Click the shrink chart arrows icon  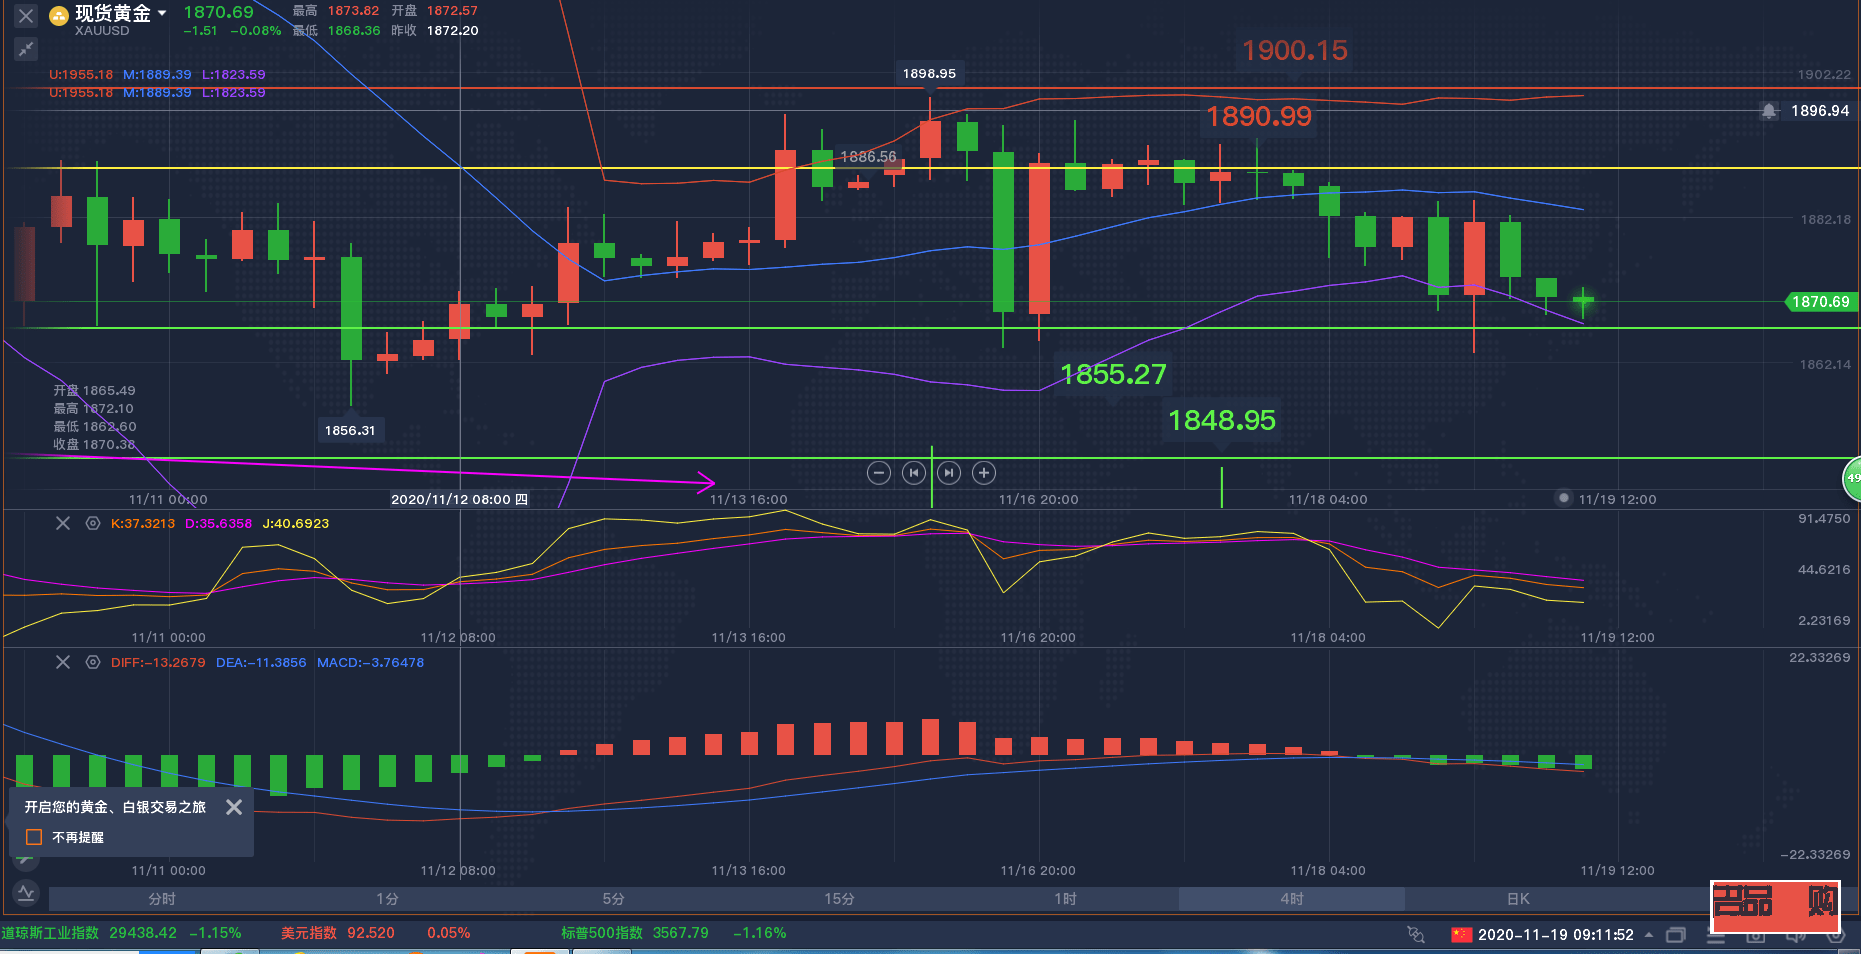26,48
